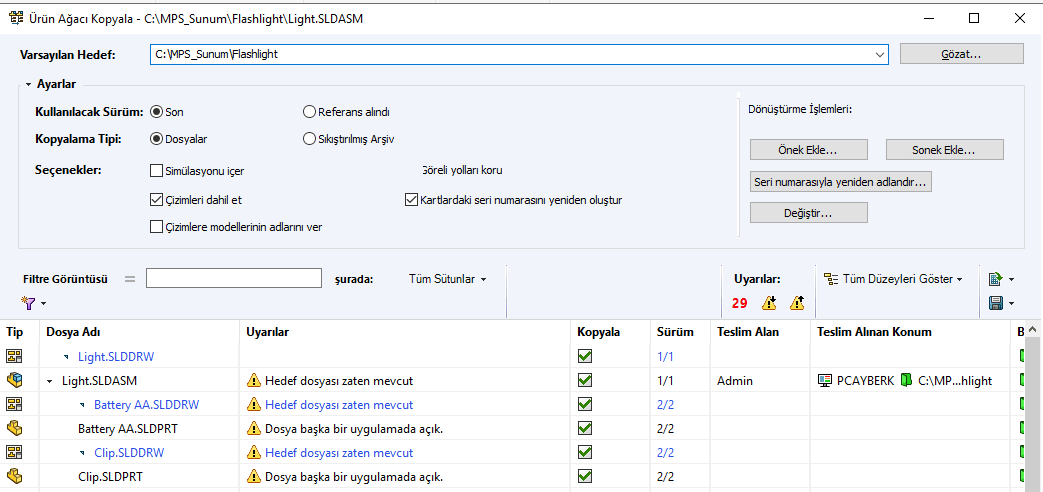The height and width of the screenshot is (492, 1043).
Task: Open the Varsayılan Hedef path dropdown arrow
Action: (x=880, y=55)
